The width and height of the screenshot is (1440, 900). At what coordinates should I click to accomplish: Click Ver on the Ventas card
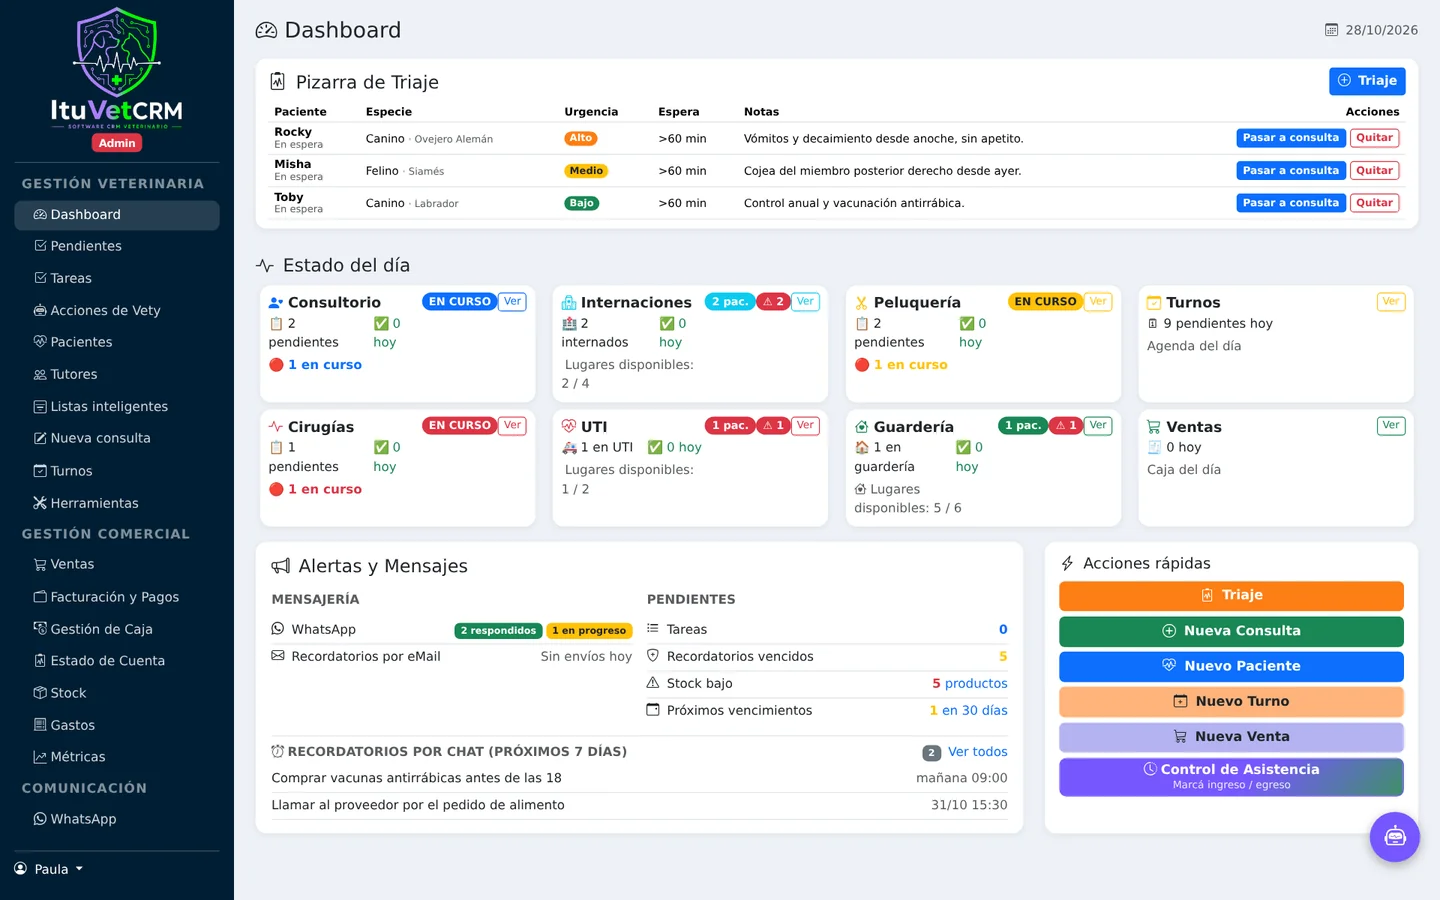tap(1391, 425)
